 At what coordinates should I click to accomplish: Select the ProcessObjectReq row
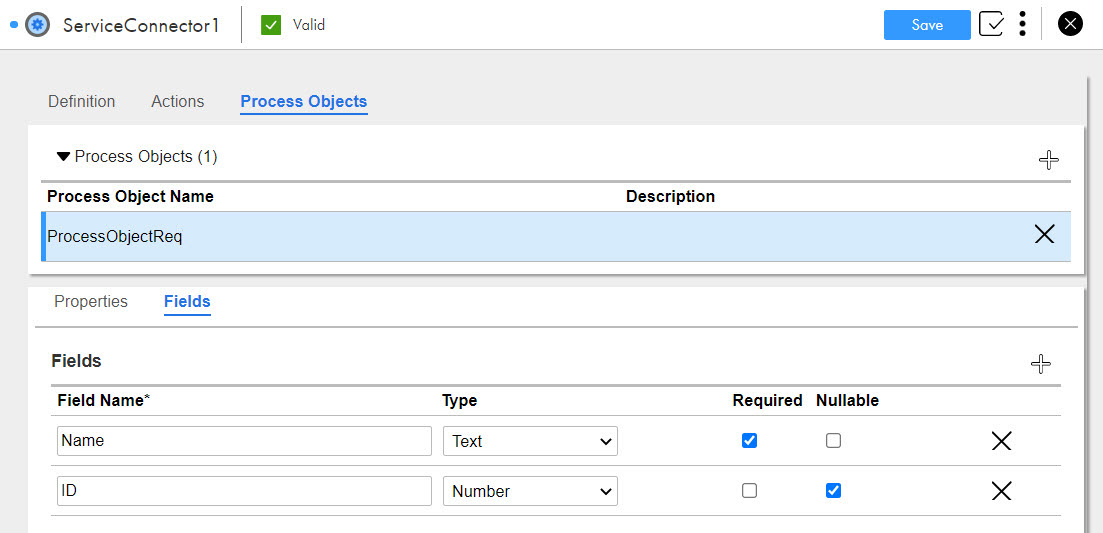[556, 236]
